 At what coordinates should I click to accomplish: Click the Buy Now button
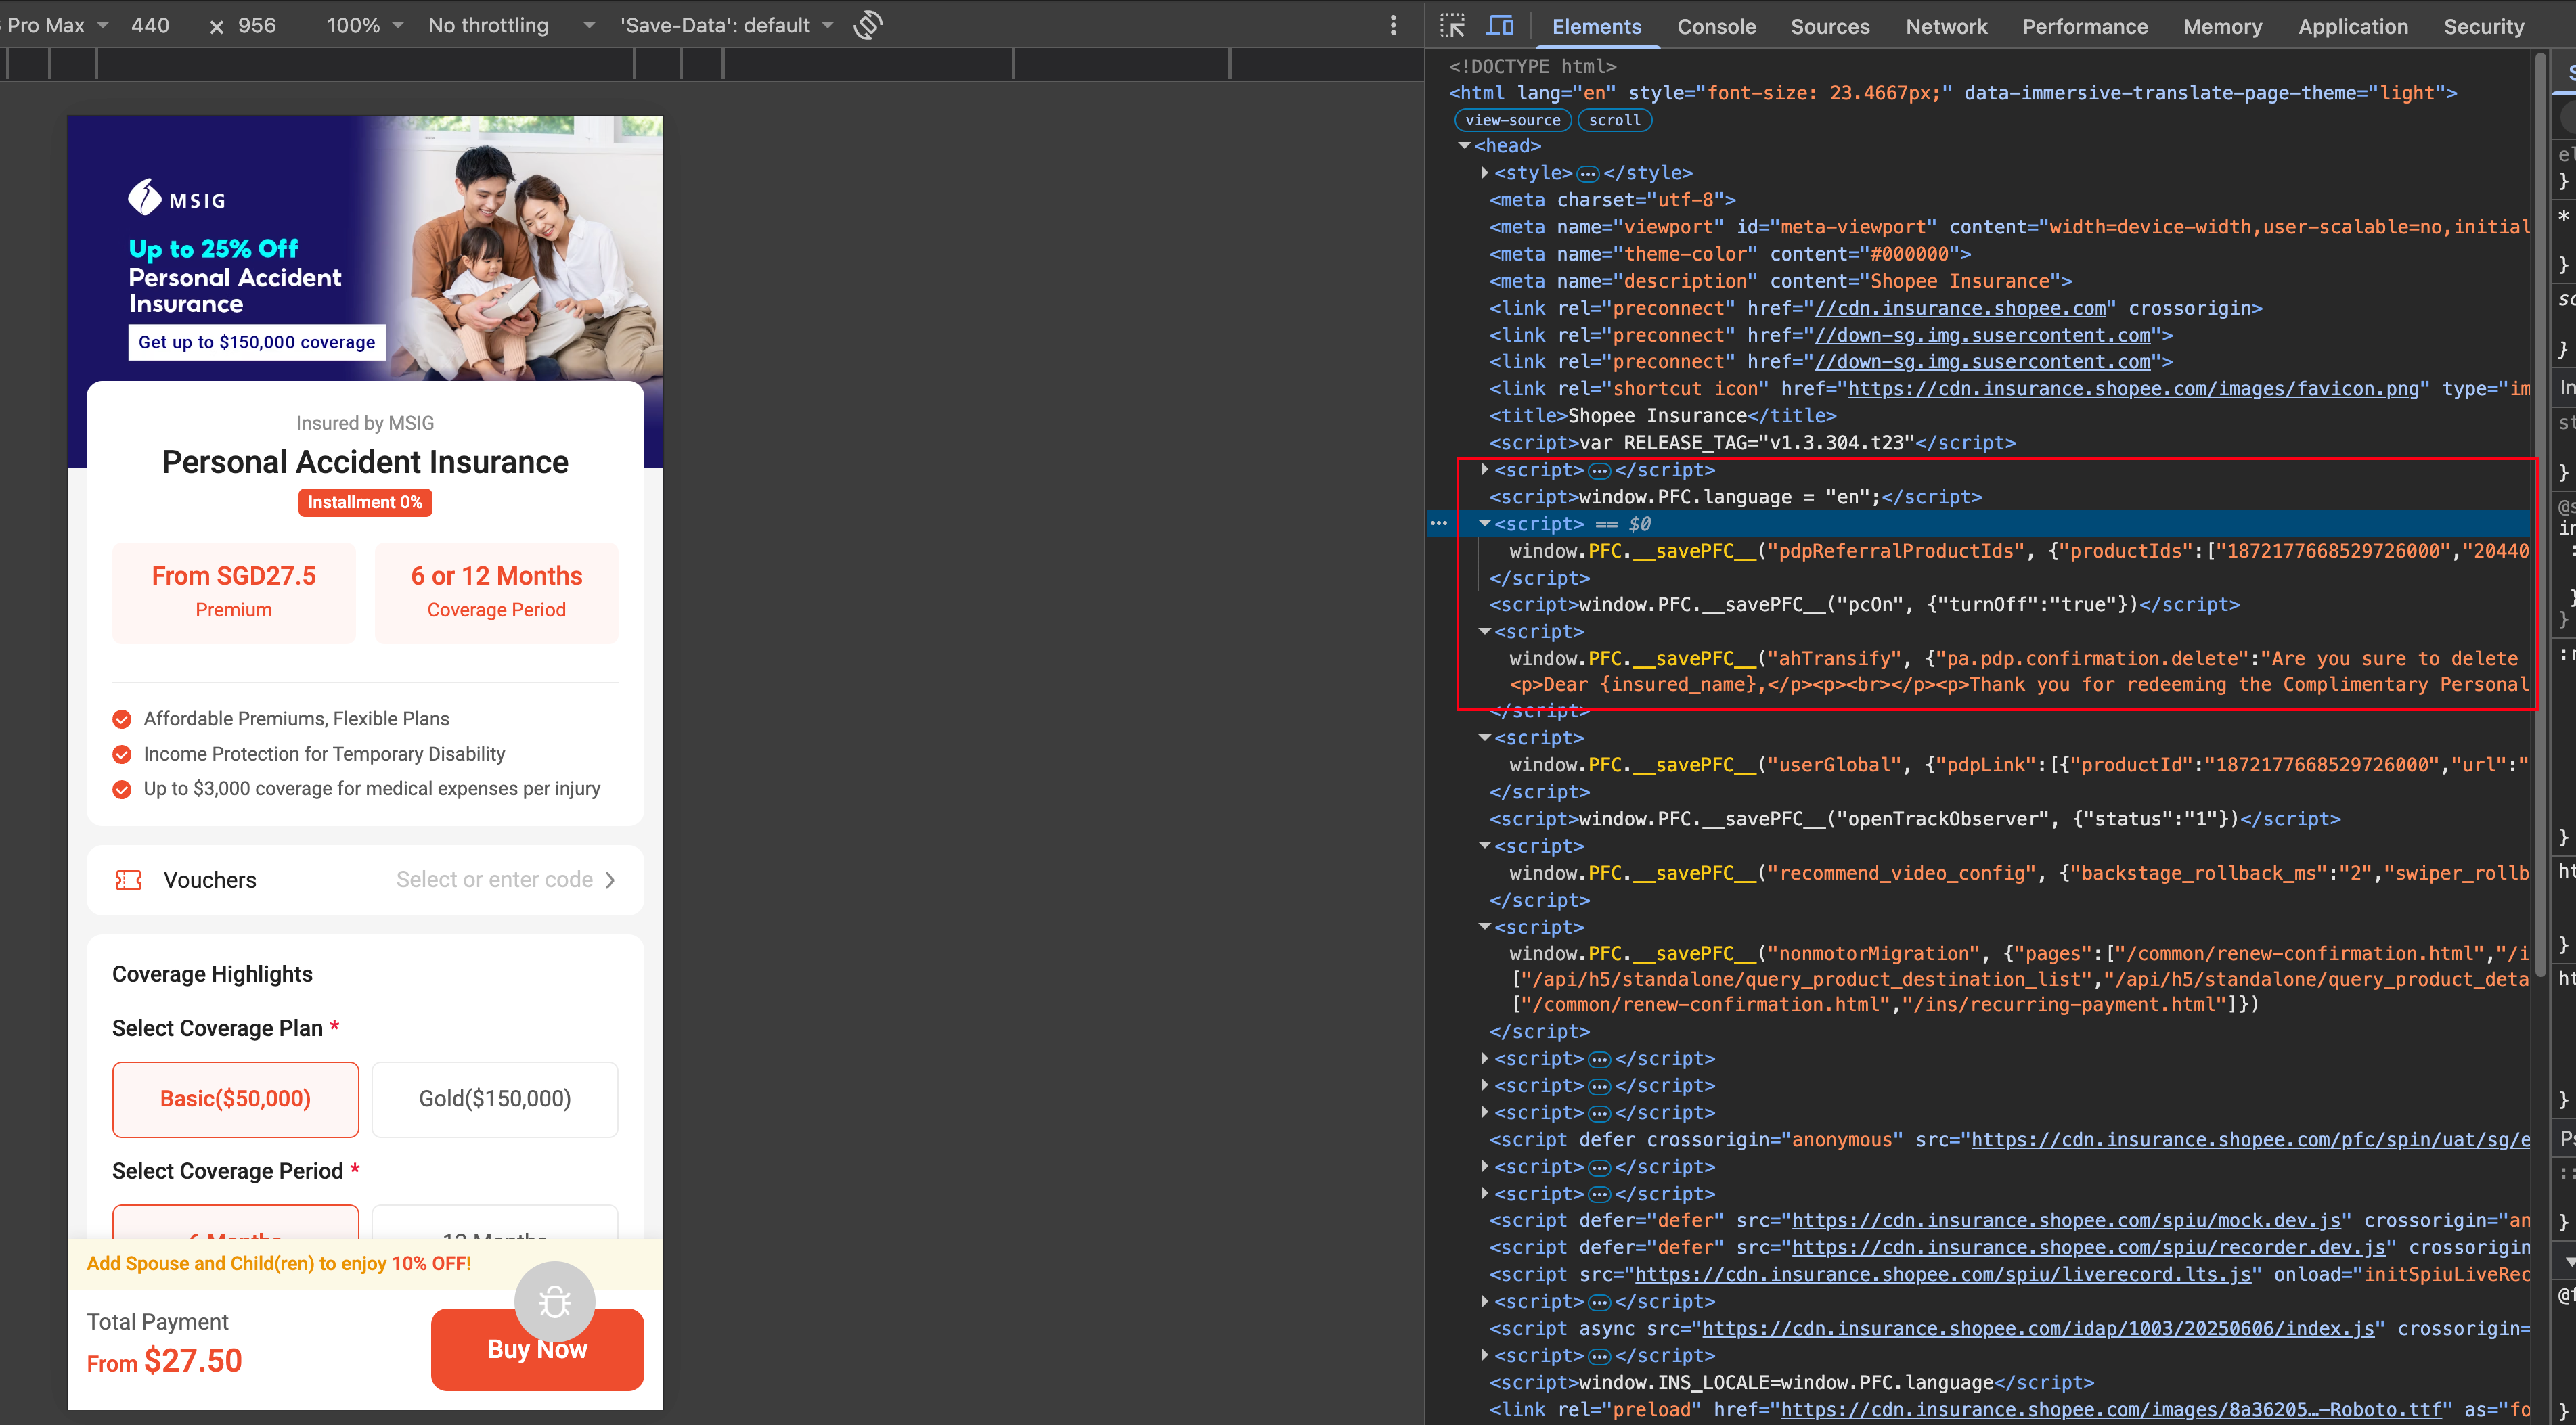pyautogui.click(x=537, y=1349)
